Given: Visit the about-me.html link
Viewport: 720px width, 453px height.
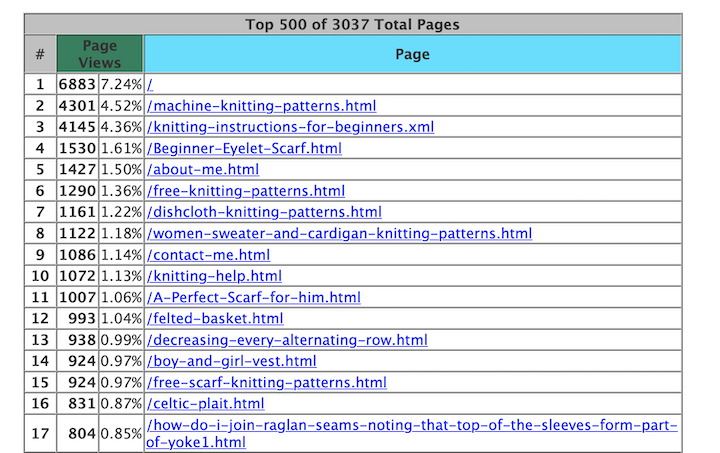Looking at the screenshot, I should point(202,170).
